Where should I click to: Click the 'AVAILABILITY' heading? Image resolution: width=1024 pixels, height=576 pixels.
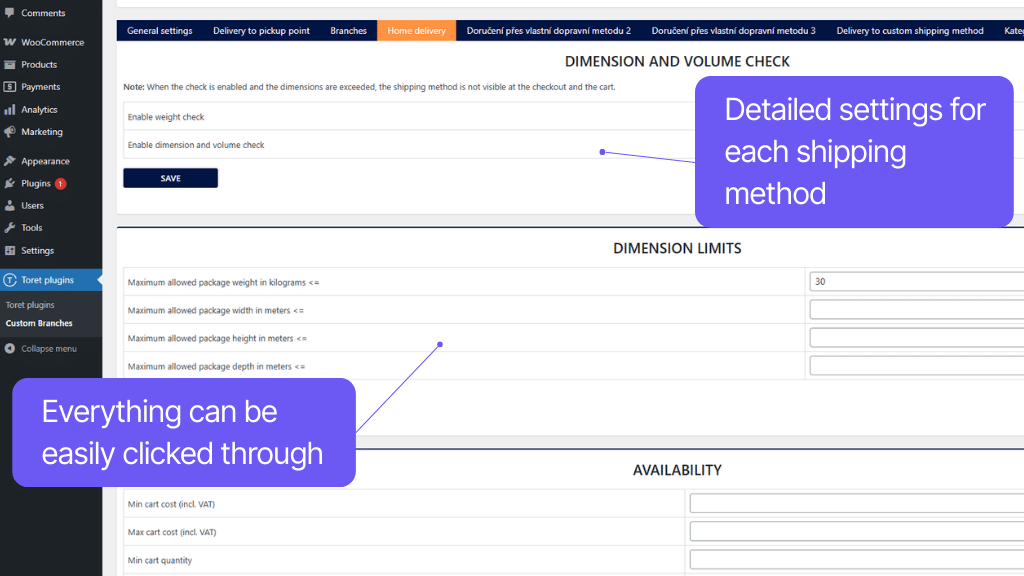(x=677, y=470)
